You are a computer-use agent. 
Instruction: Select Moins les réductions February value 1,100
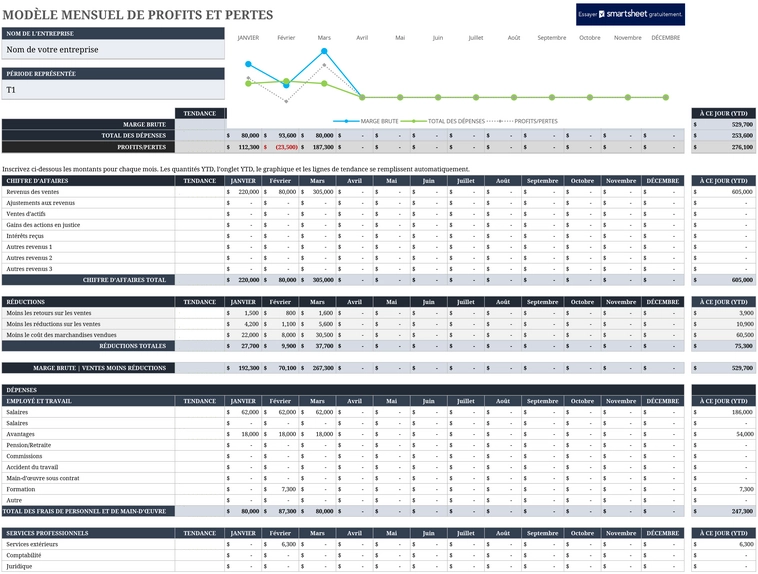point(280,324)
